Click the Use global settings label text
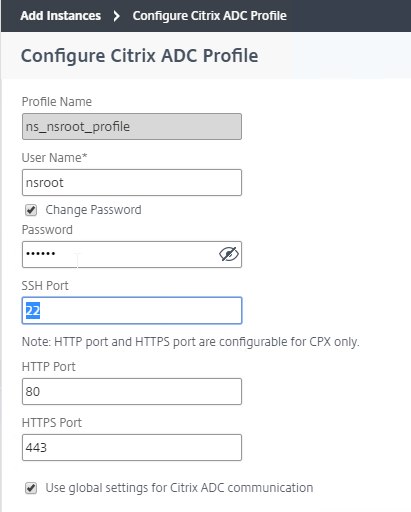This screenshot has height=512, width=411. 179,488
